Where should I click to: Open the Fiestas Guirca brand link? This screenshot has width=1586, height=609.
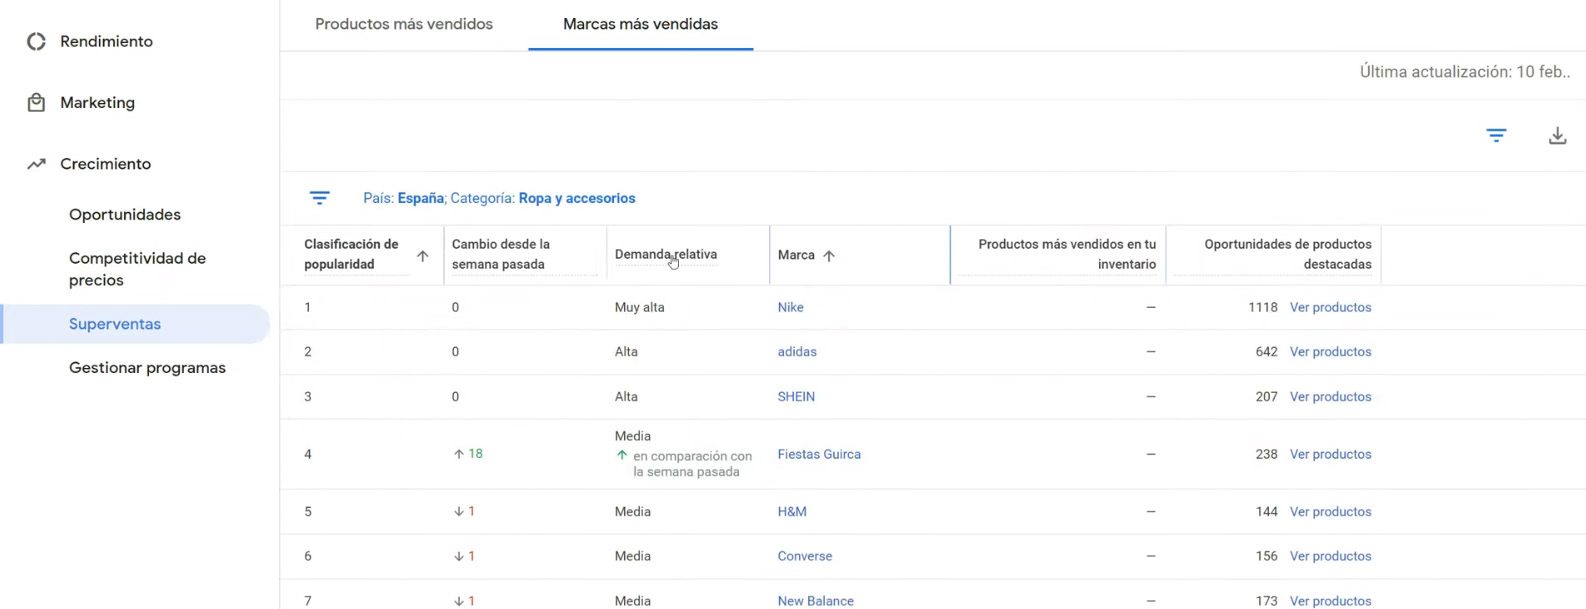click(819, 454)
